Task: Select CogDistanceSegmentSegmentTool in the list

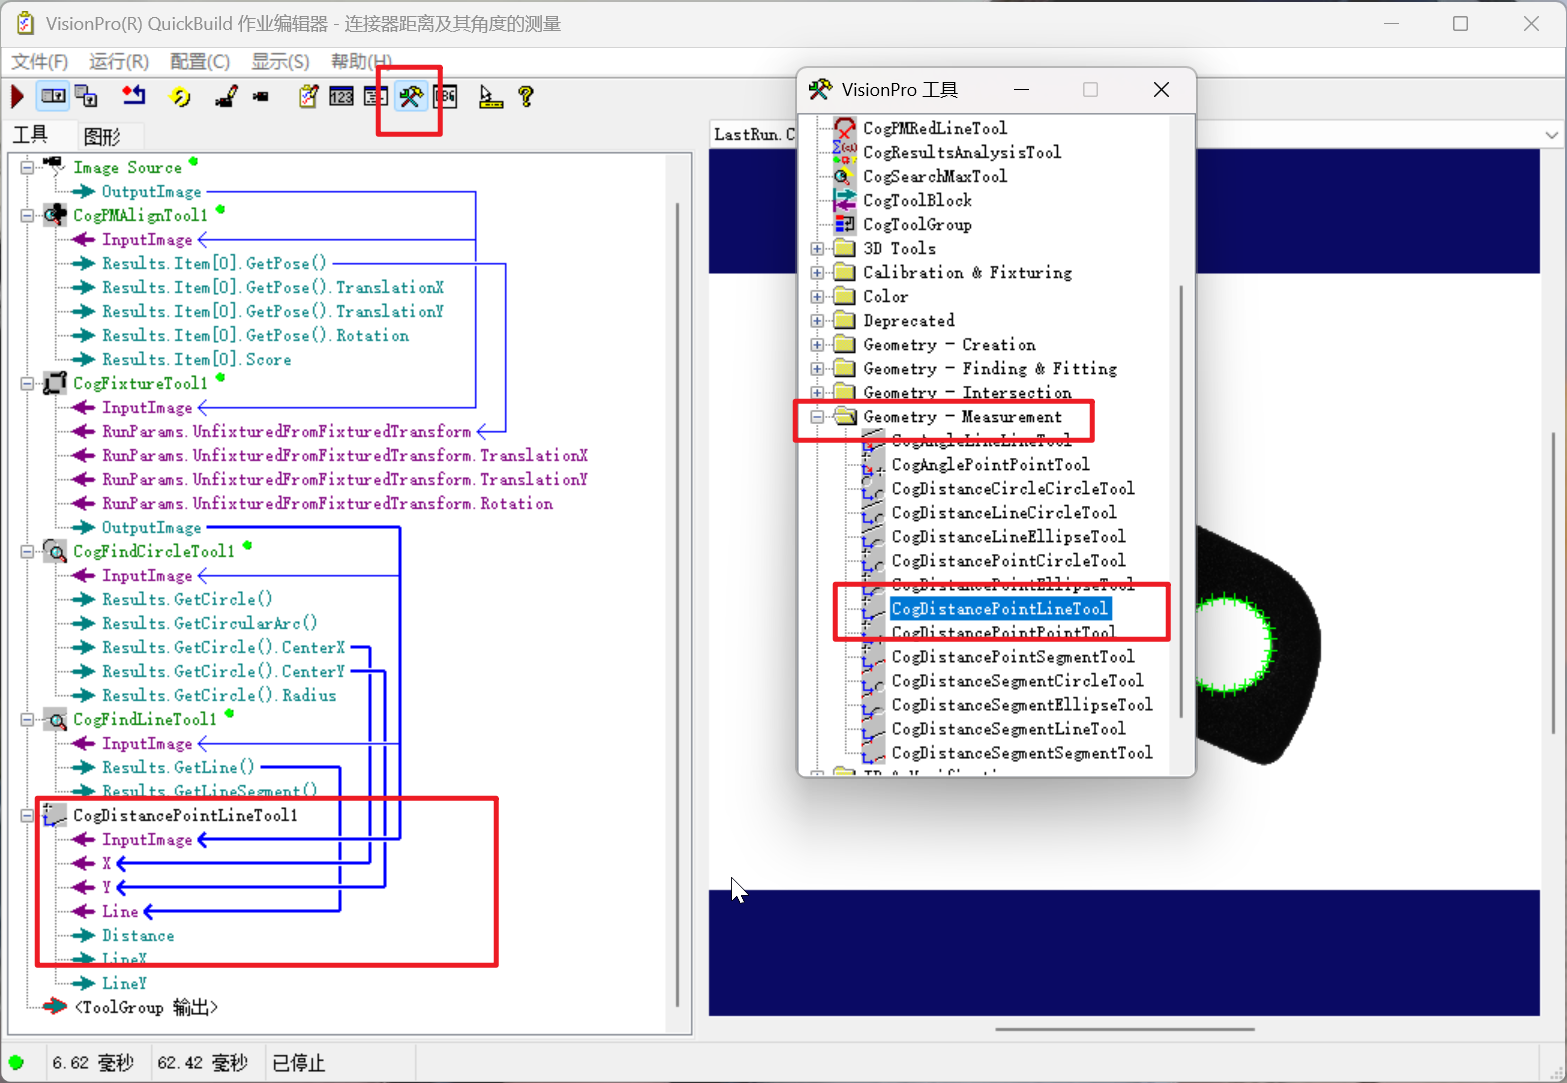Action: point(1022,752)
